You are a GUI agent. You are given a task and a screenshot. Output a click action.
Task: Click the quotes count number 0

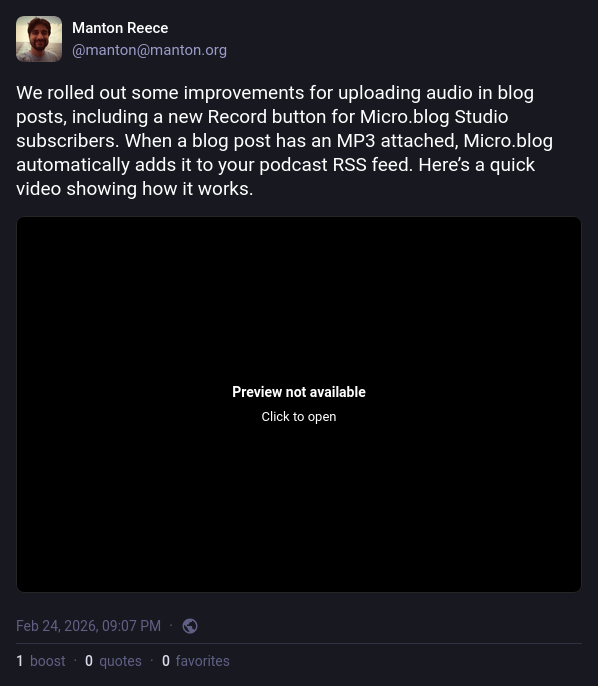pos(89,661)
